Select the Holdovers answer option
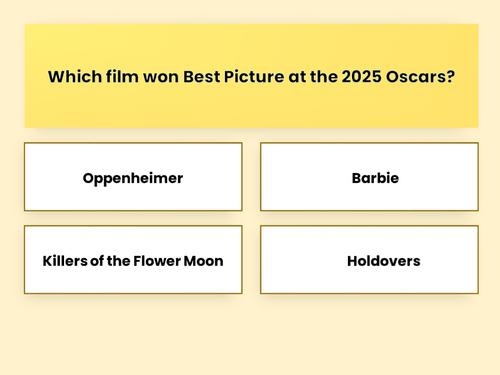Image resolution: width=500 pixels, height=375 pixels. coord(369,259)
